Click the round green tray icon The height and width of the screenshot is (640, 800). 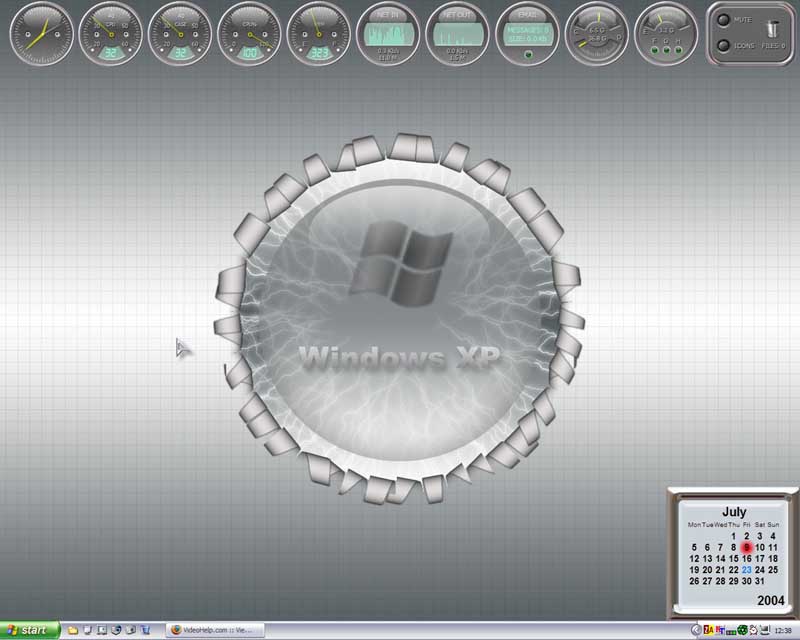[x=742, y=631]
